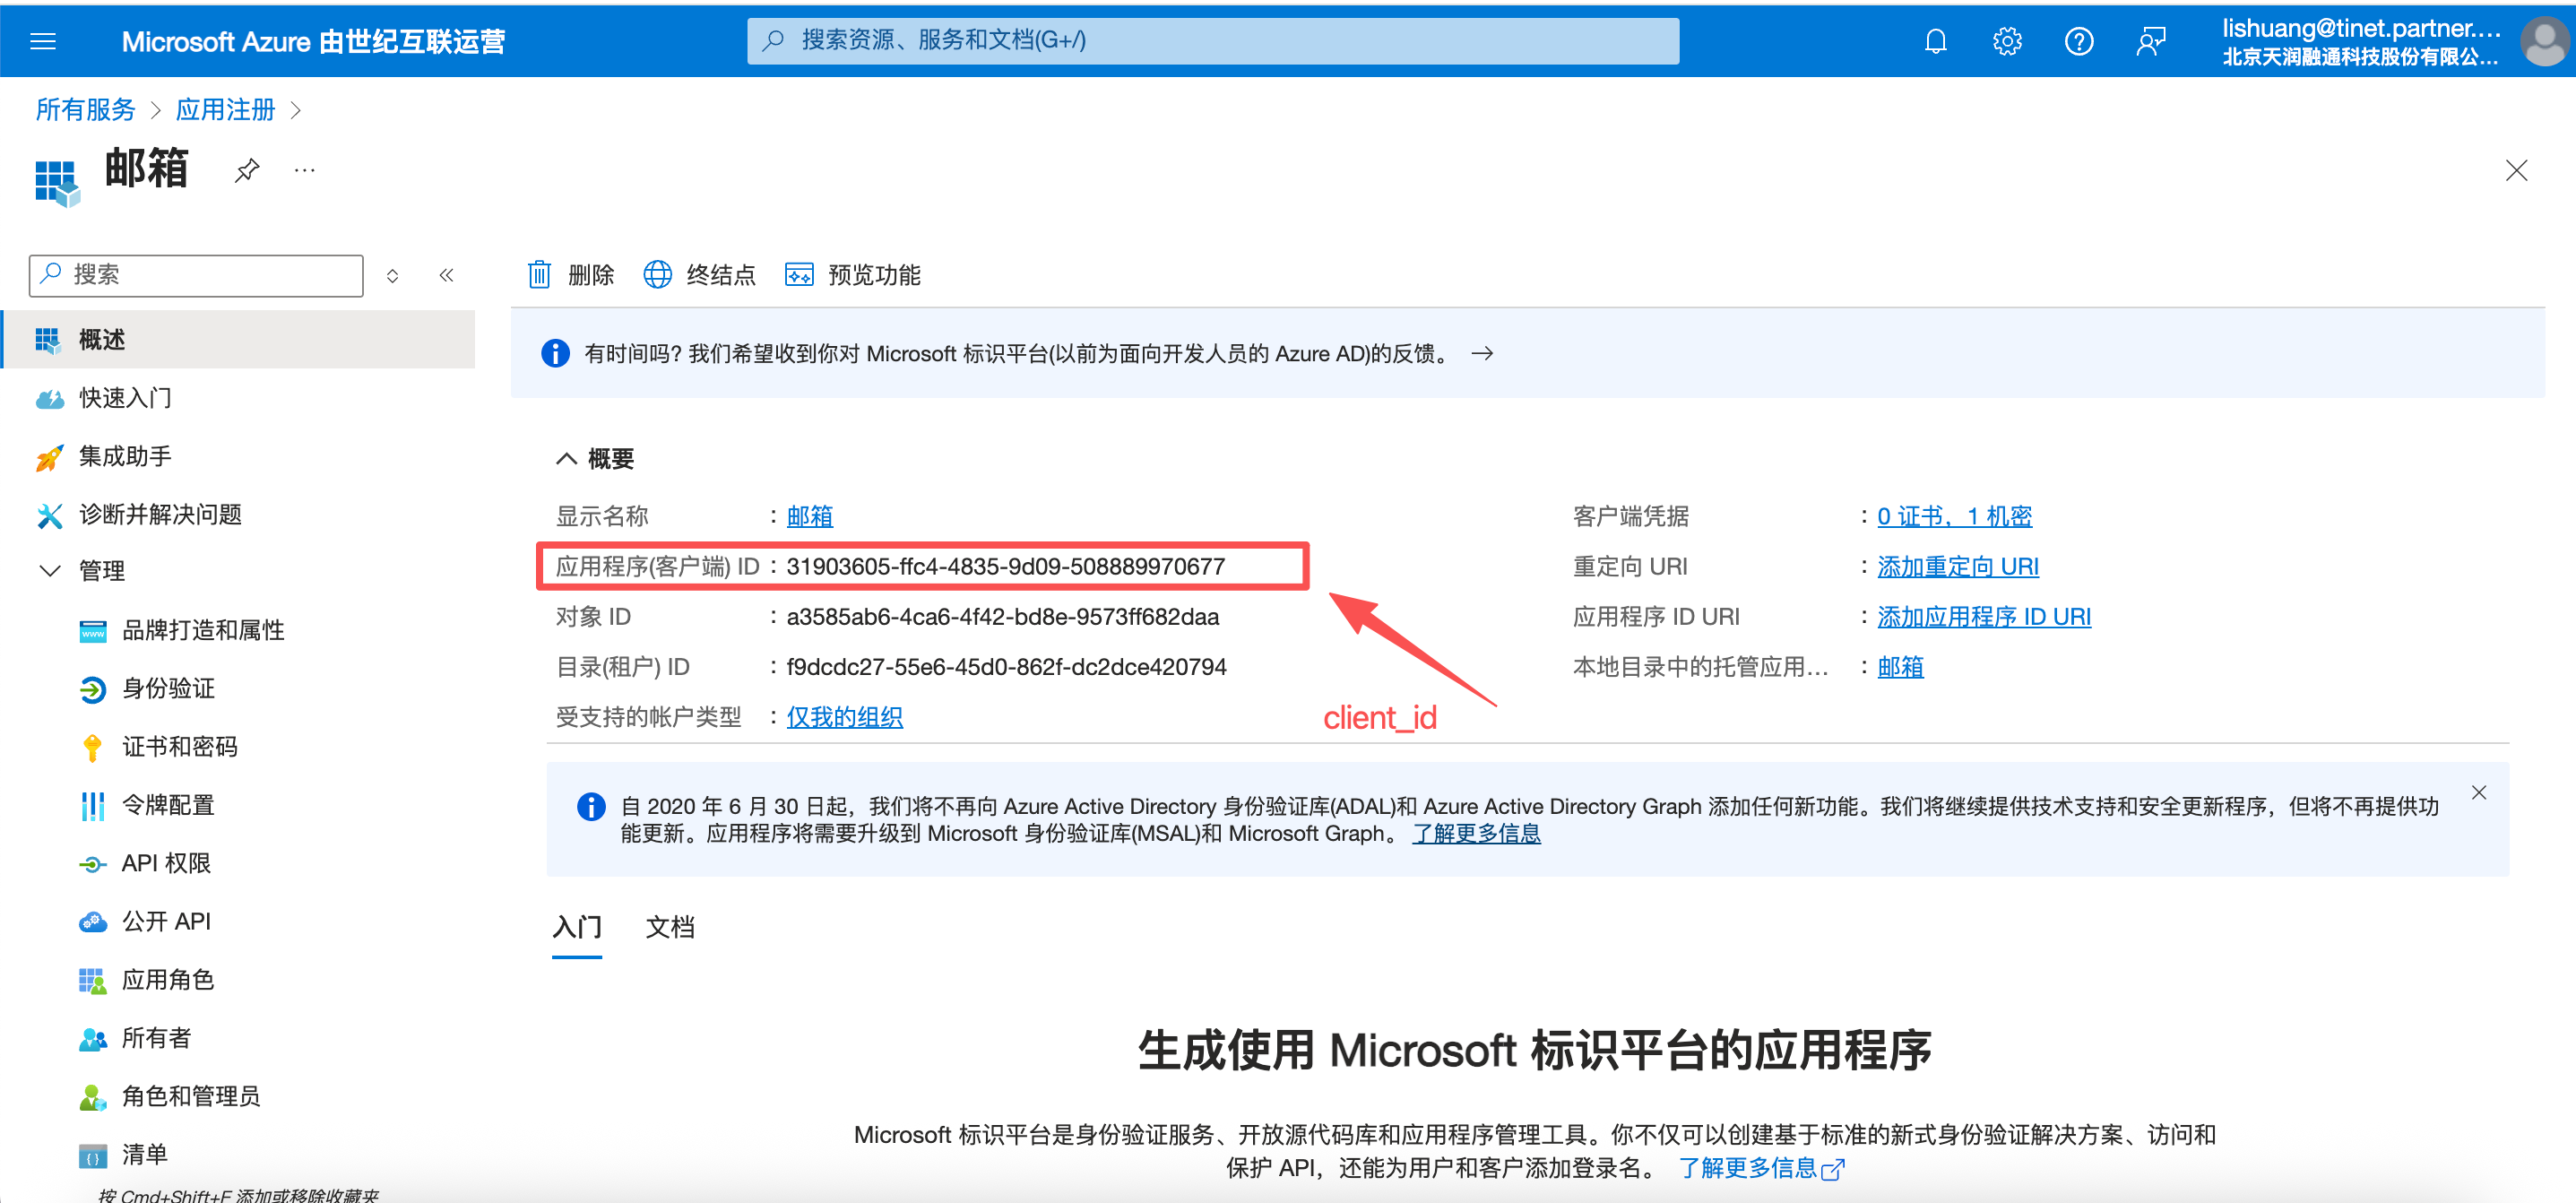Open 终结点 endpoints globe button

tap(699, 275)
